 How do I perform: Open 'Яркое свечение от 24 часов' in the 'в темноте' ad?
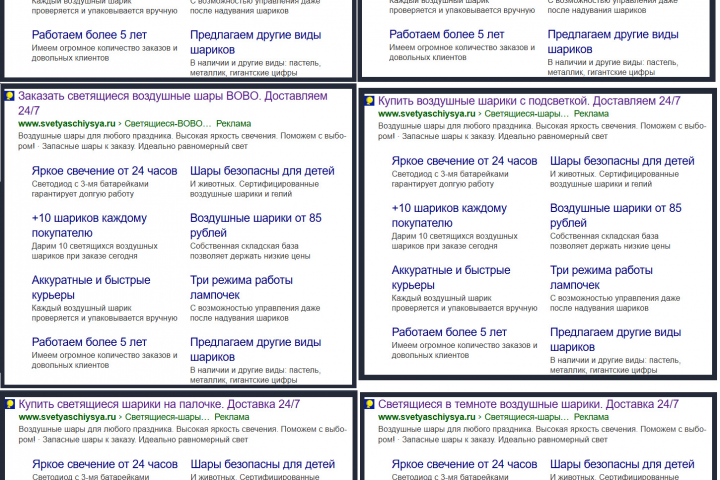point(464,464)
